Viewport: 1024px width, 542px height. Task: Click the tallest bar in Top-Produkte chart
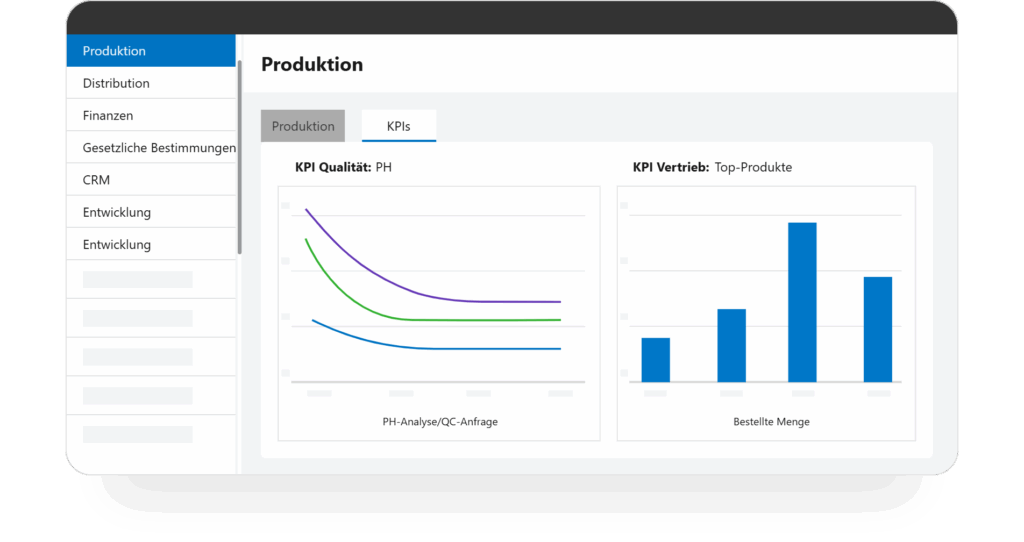pyautogui.click(x=802, y=302)
